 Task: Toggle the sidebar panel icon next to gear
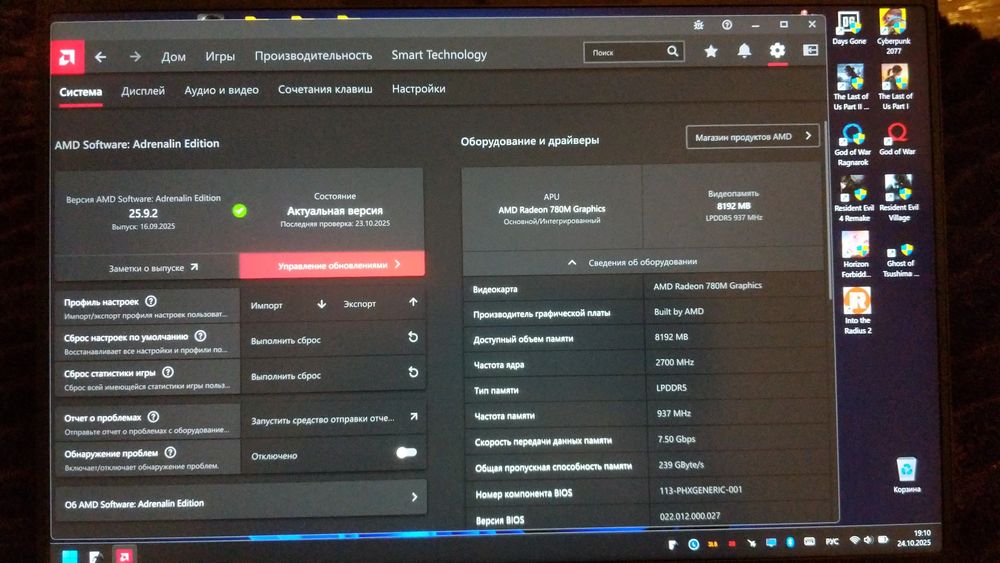coord(811,50)
